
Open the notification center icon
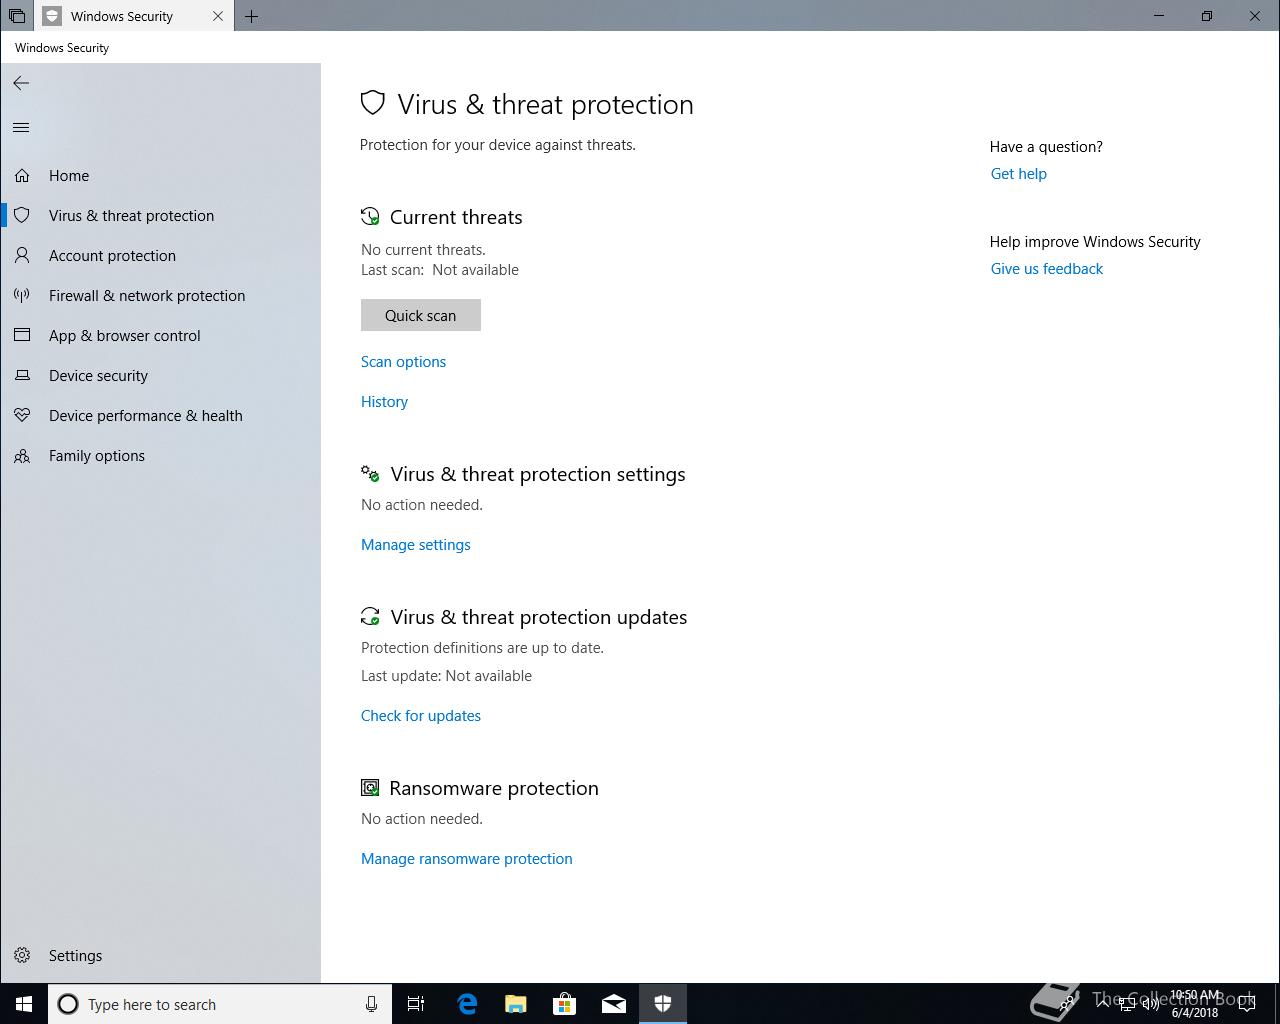click(1247, 1004)
